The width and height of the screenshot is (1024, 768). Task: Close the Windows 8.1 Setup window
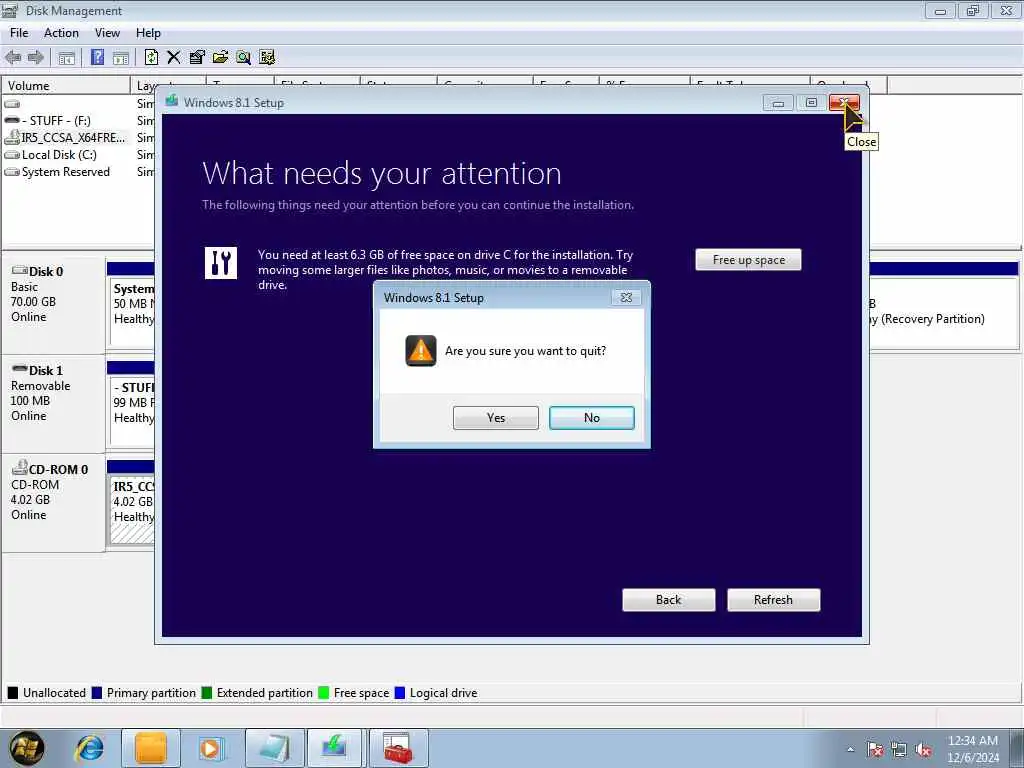pyautogui.click(x=844, y=103)
